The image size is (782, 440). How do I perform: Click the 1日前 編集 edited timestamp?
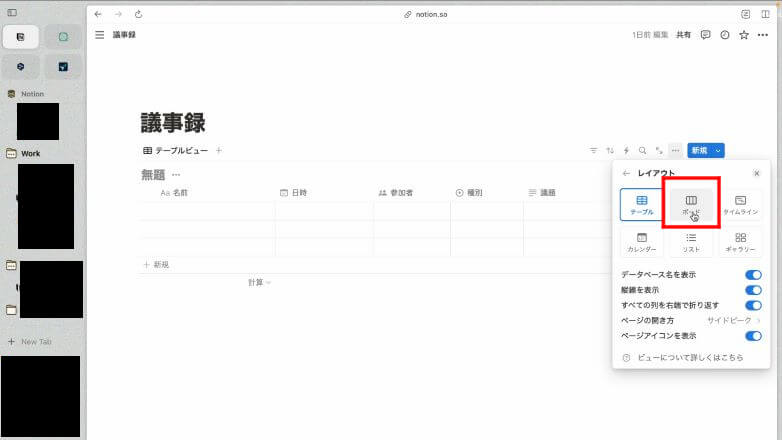pyautogui.click(x=650, y=34)
